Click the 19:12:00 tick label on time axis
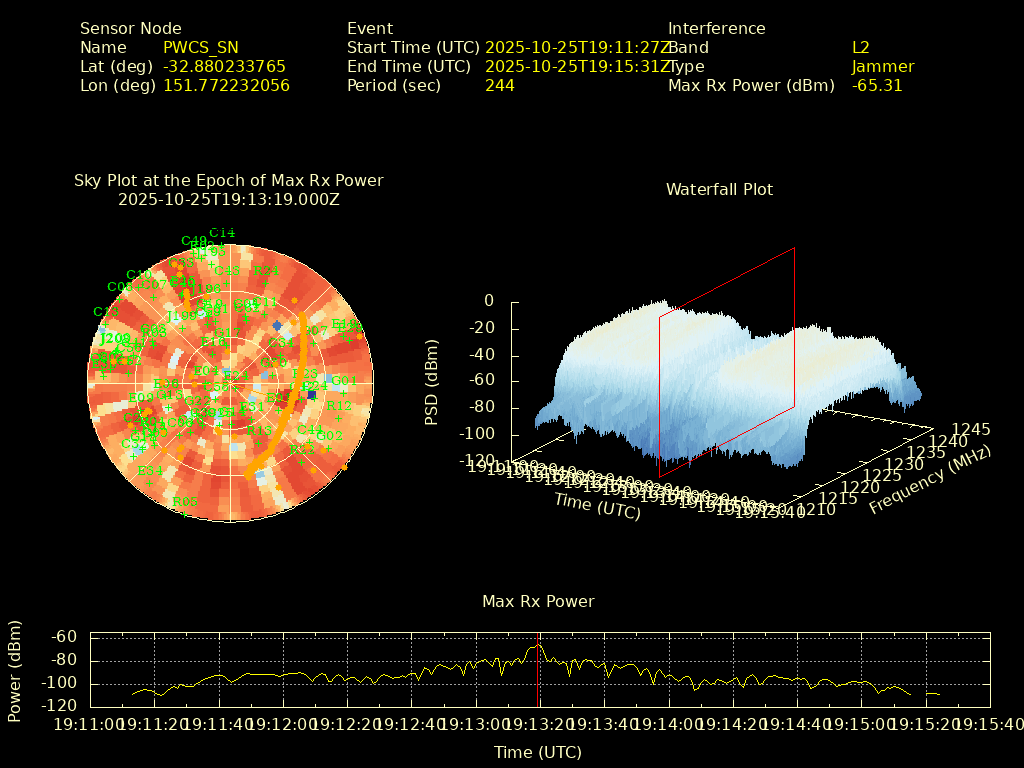Viewport: 1024px width, 768px height. [x=282, y=724]
